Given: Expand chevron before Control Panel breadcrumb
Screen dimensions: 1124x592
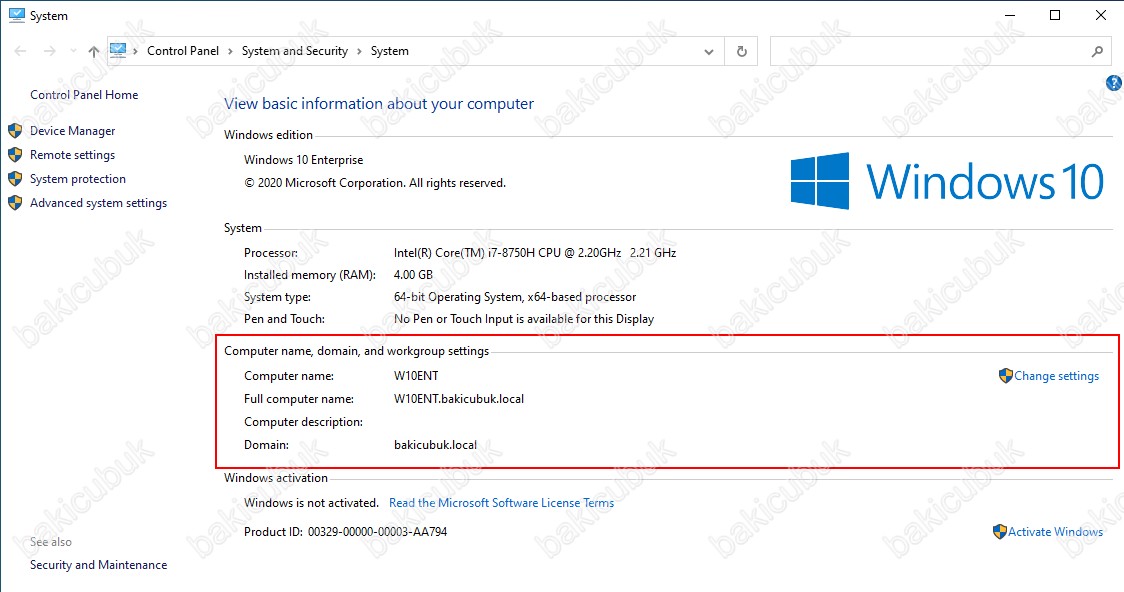Looking at the screenshot, I should pos(135,52).
